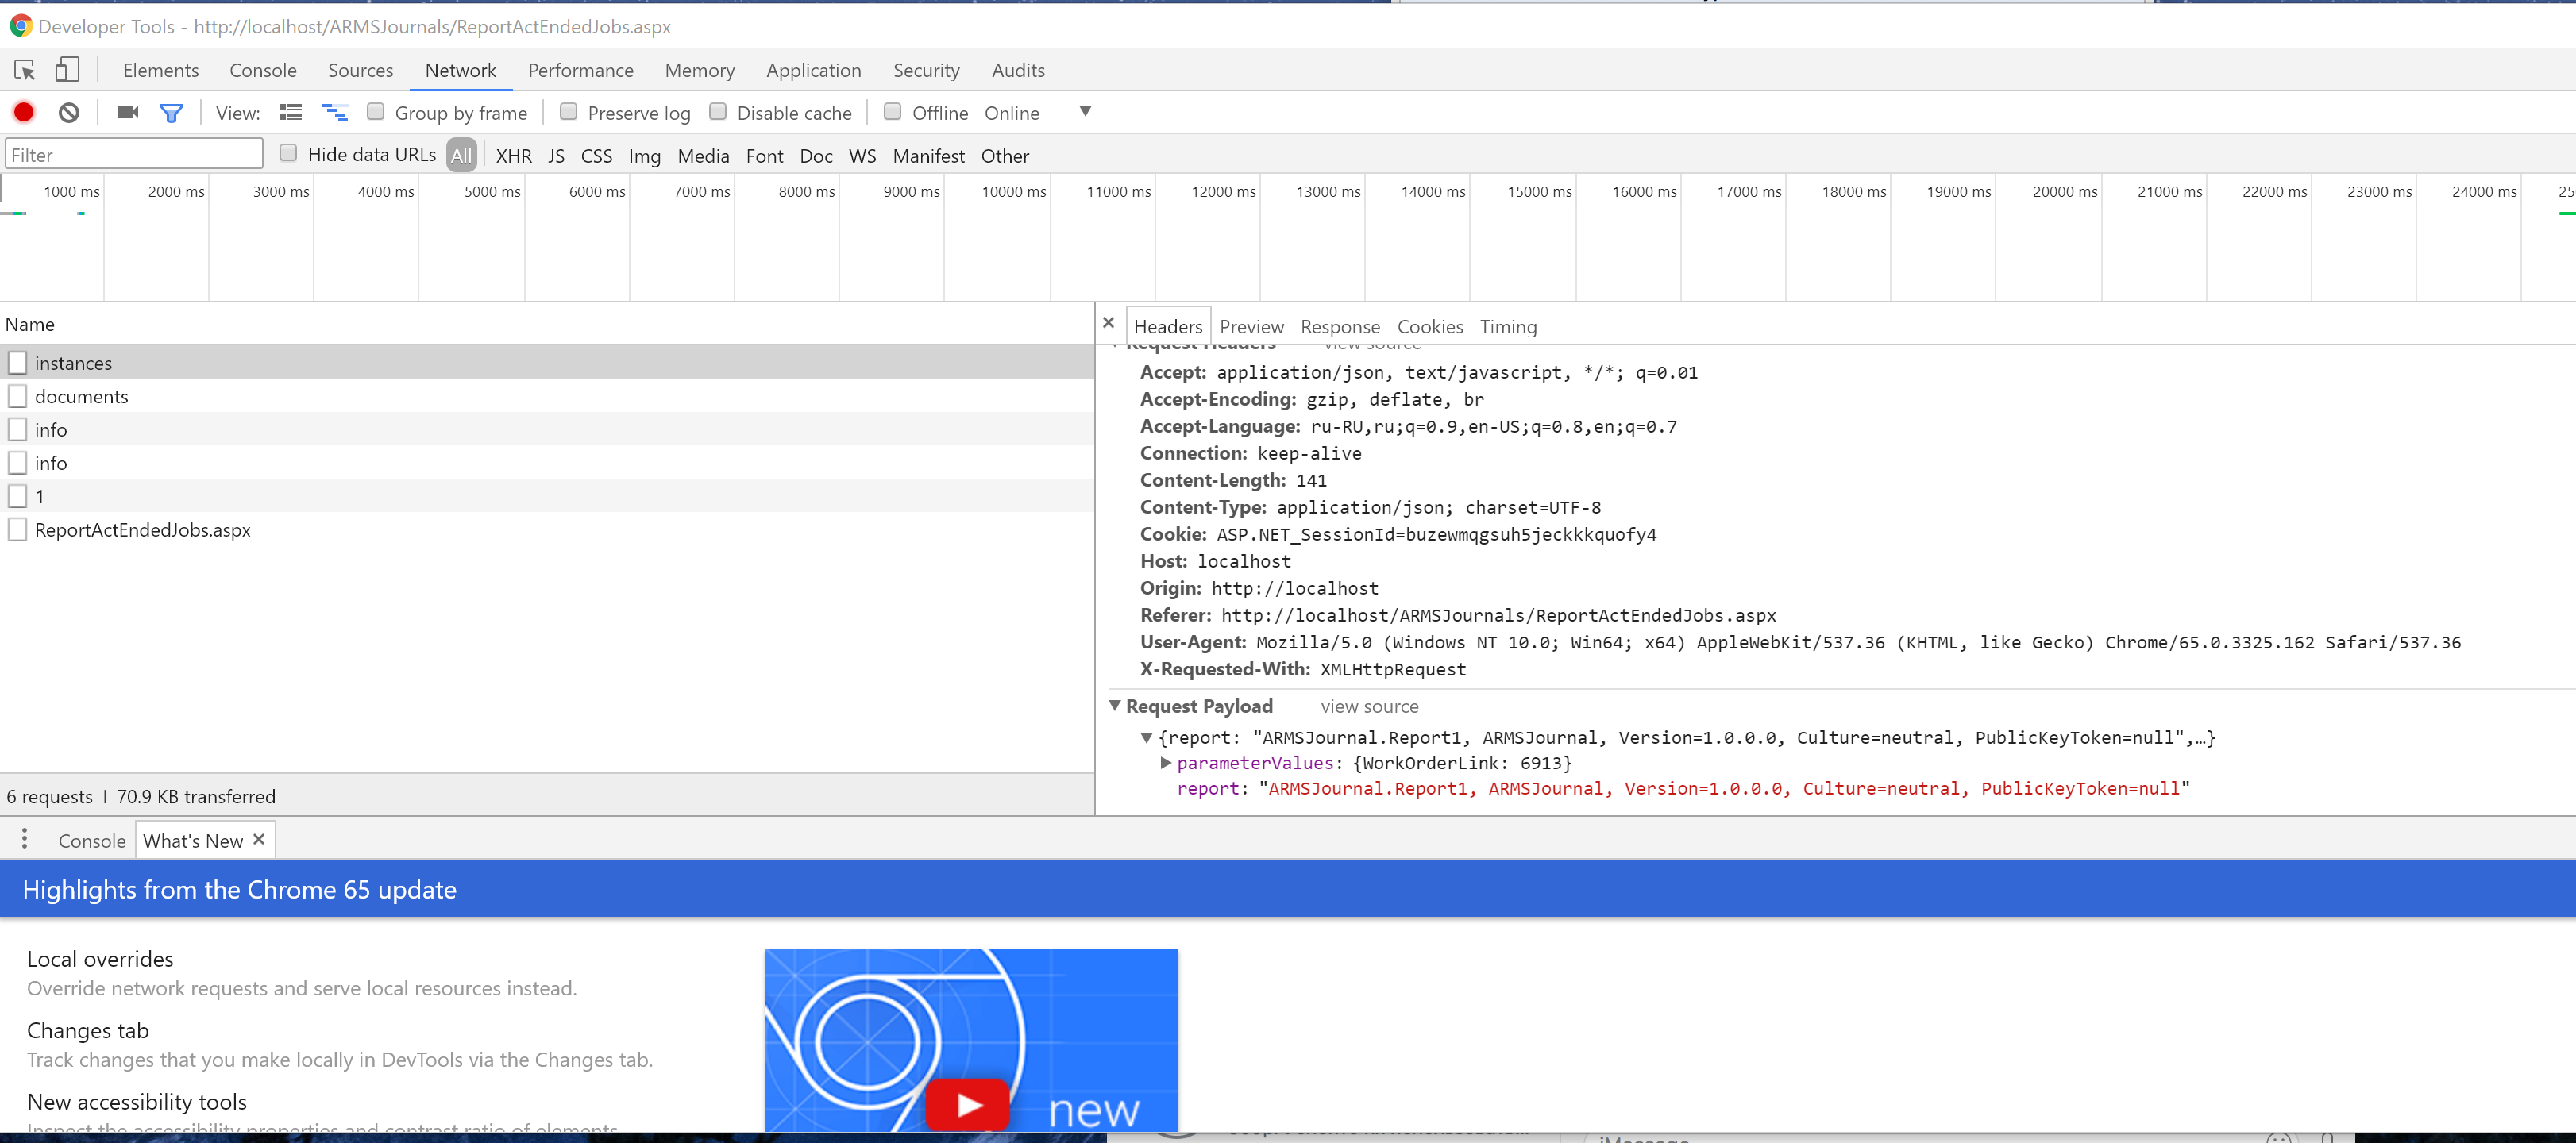
Task: Click the Filter text input field
Action: [134, 154]
